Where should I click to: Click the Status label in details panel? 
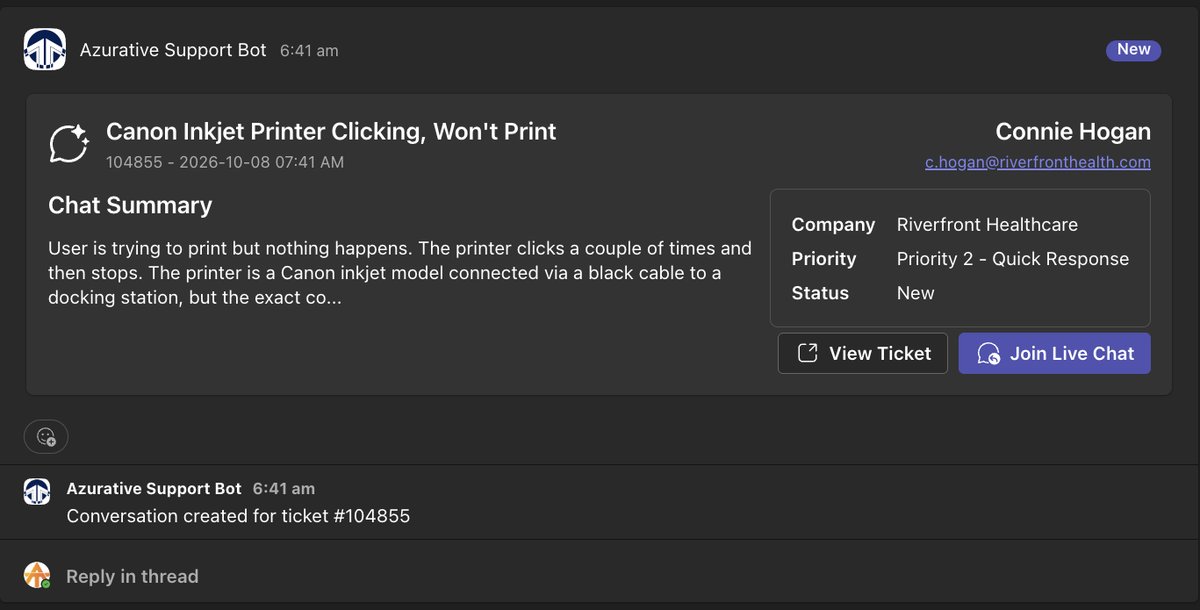(x=820, y=293)
